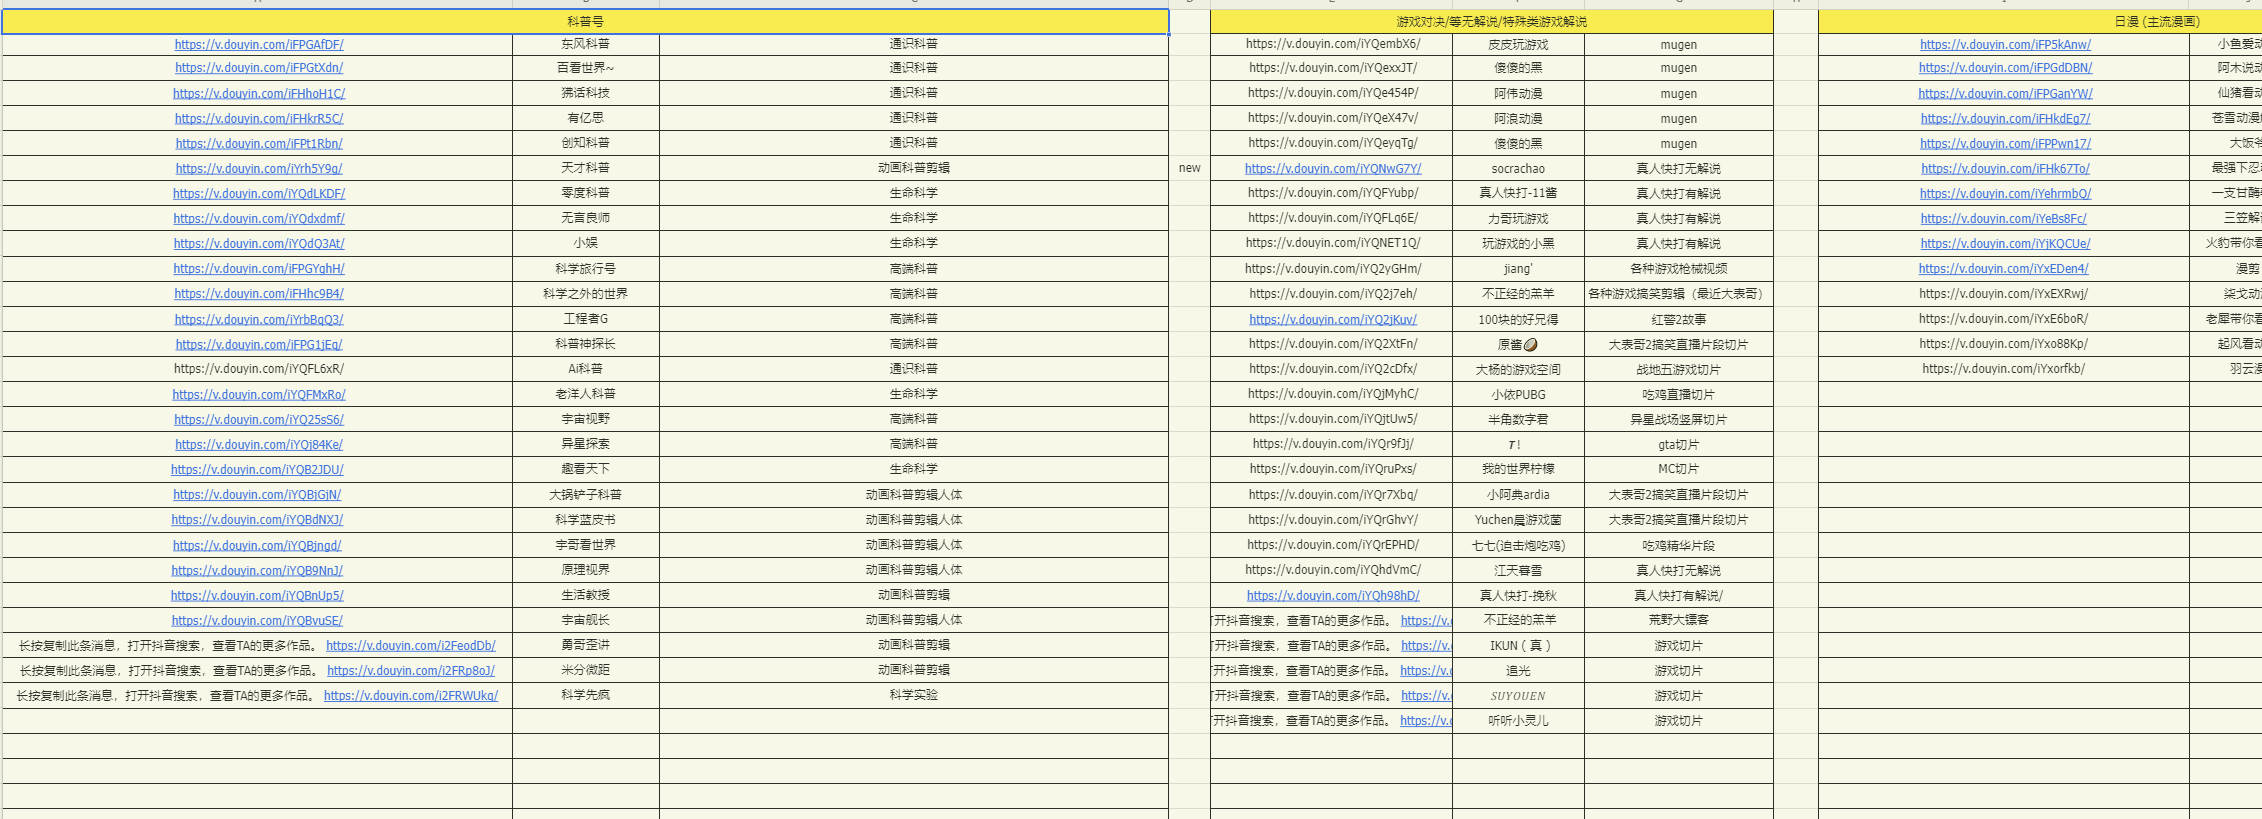The width and height of the screenshot is (2262, 819).
Task: Select the Yuchen是游戏菌 cell
Action: point(1517,519)
